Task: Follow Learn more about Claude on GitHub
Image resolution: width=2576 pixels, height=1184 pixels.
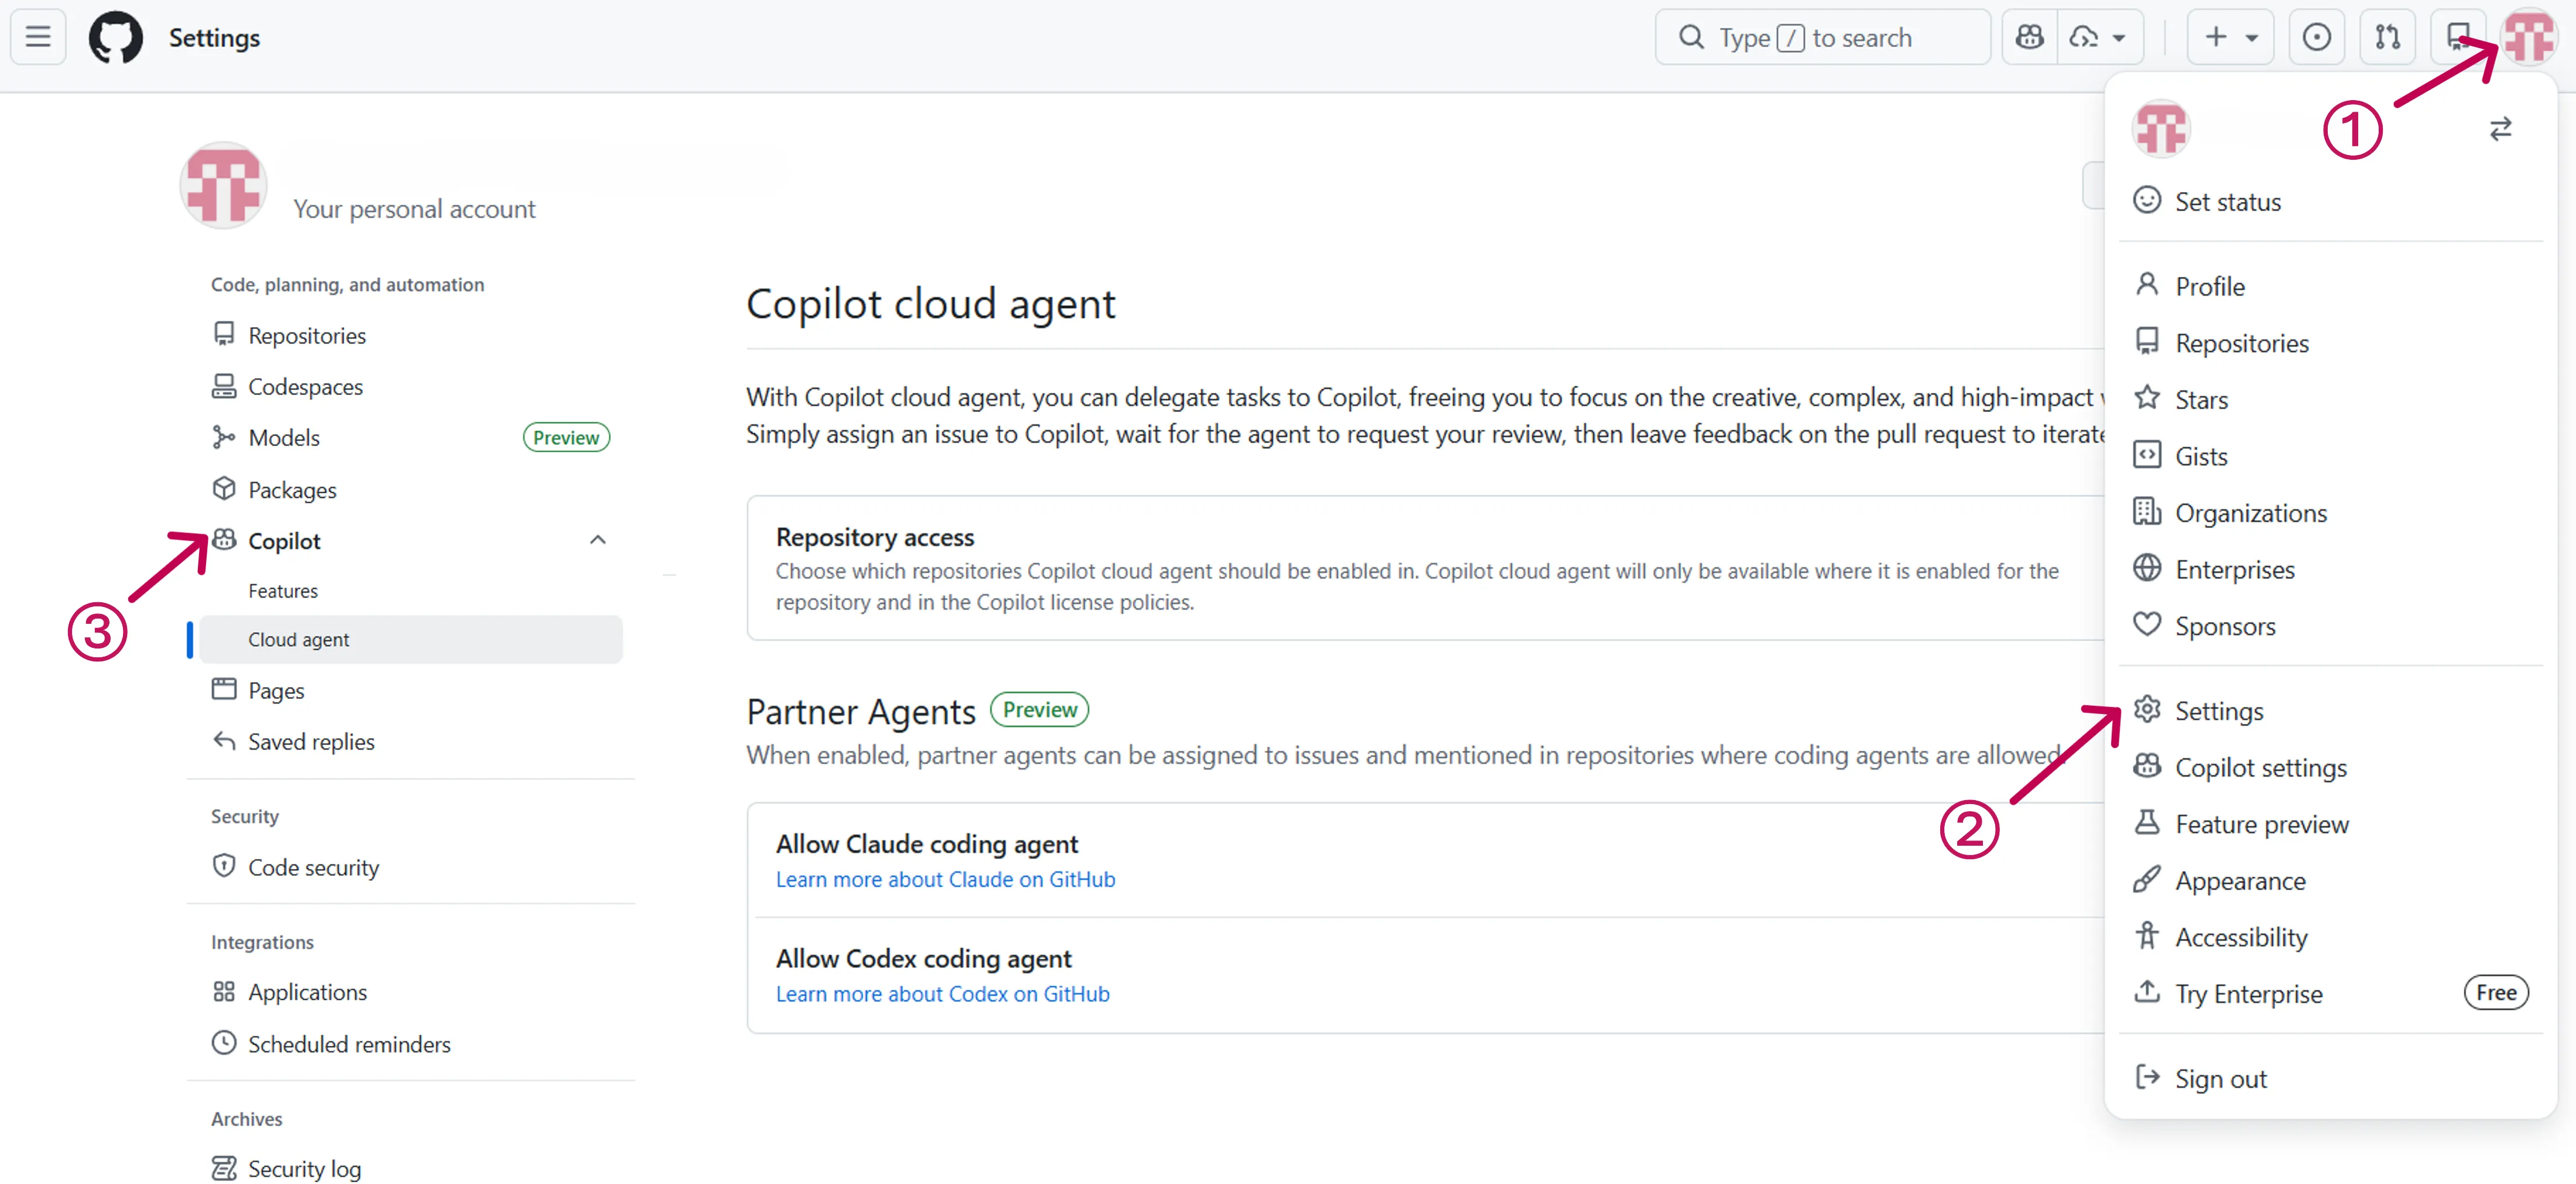Action: 945,880
